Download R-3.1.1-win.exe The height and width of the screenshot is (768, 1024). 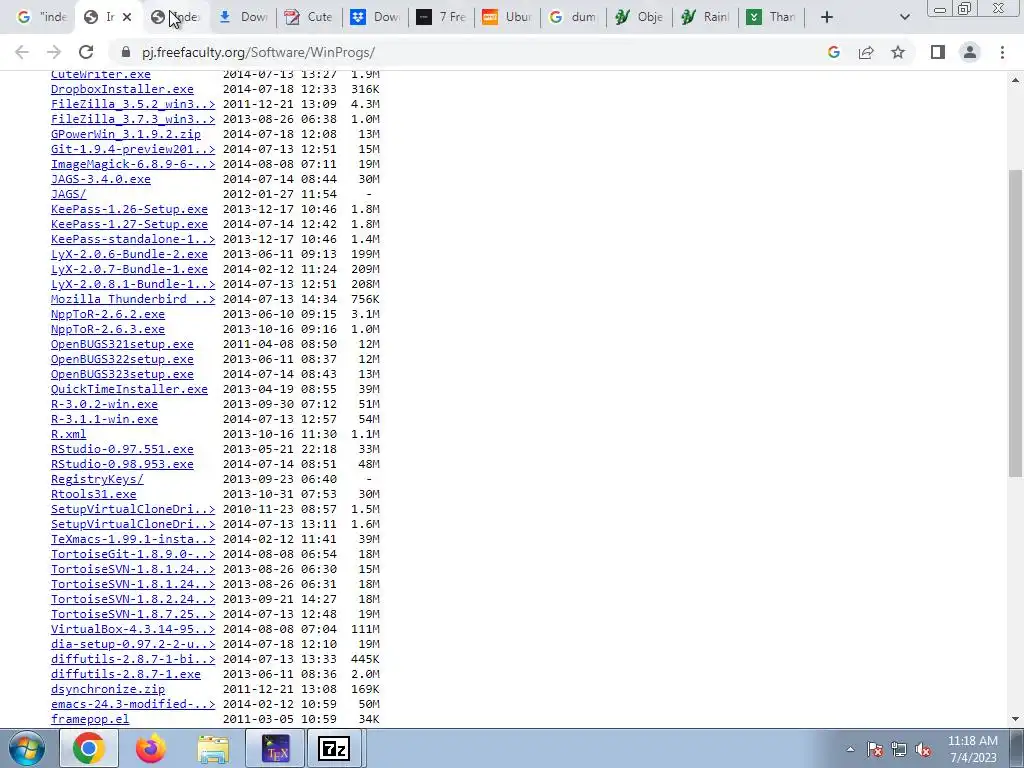point(104,419)
